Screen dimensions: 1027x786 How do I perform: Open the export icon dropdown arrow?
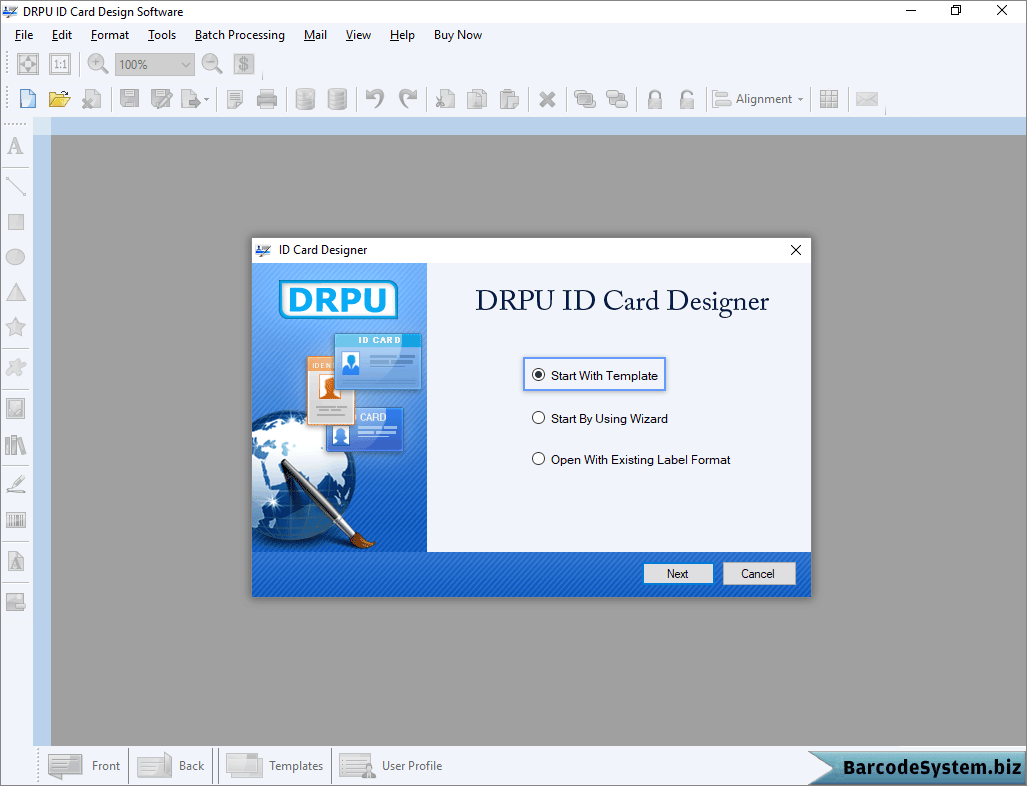click(x=206, y=100)
